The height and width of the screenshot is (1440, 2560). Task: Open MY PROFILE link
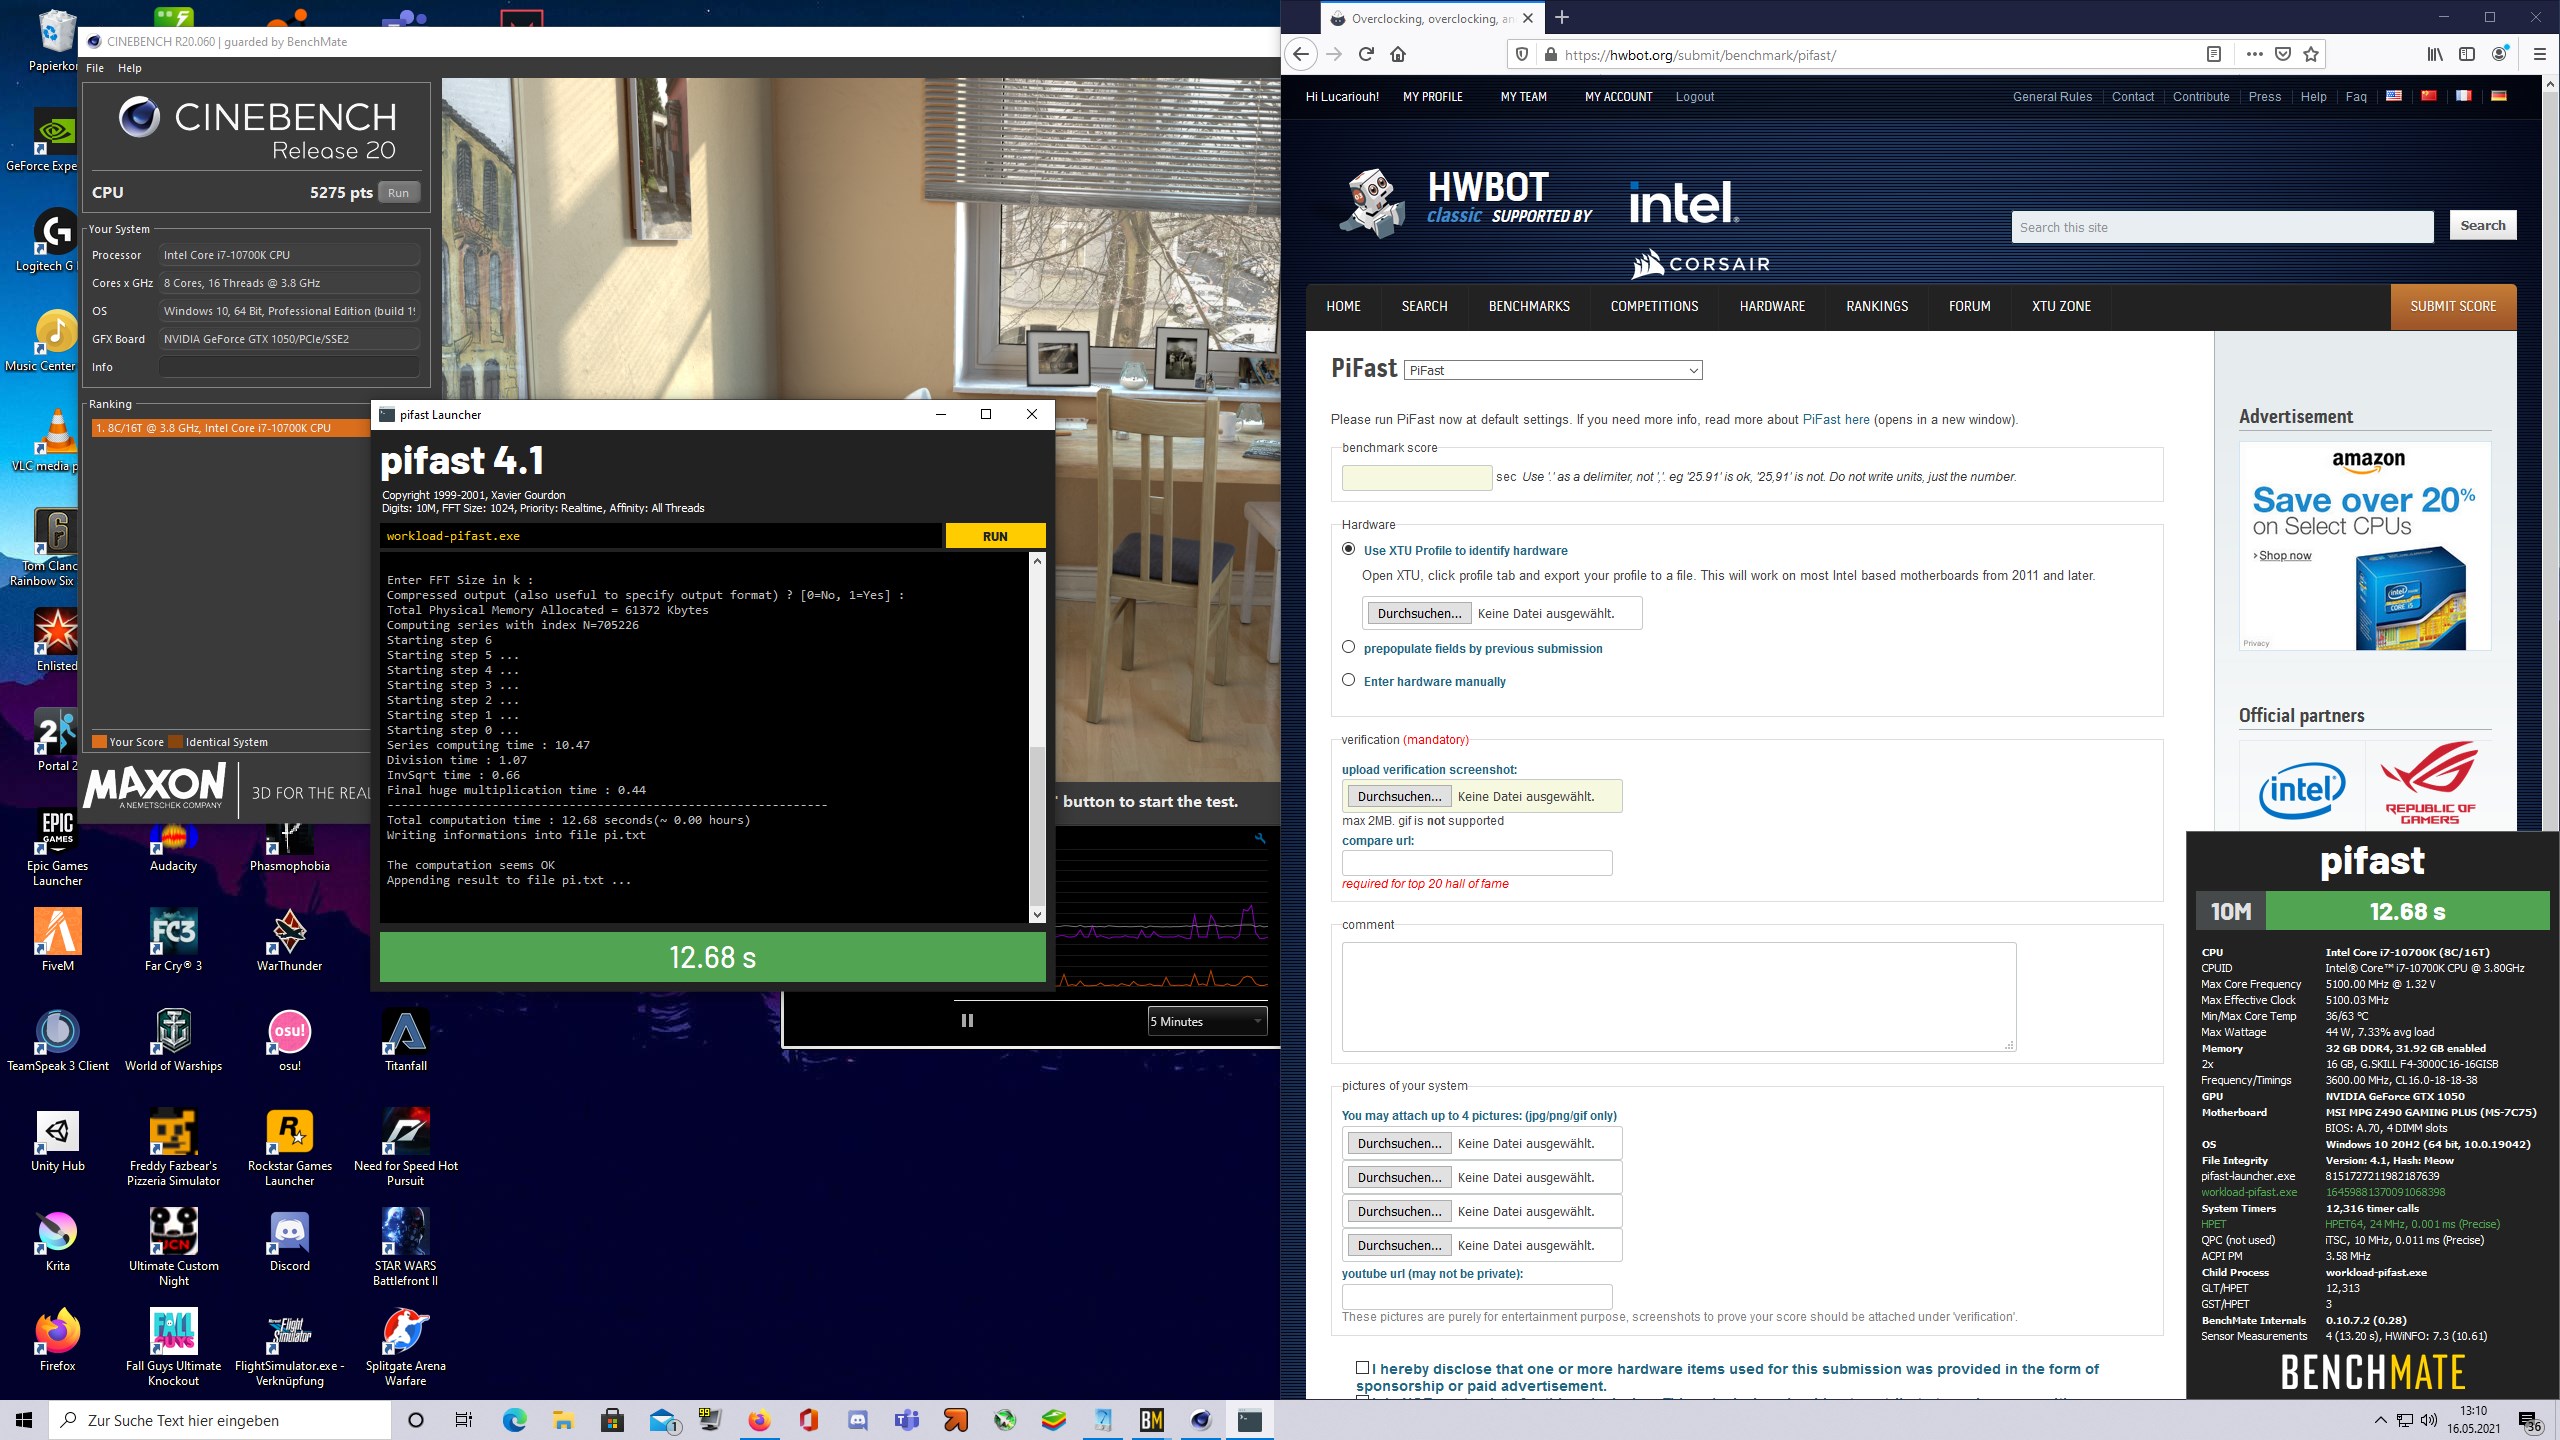click(1433, 97)
